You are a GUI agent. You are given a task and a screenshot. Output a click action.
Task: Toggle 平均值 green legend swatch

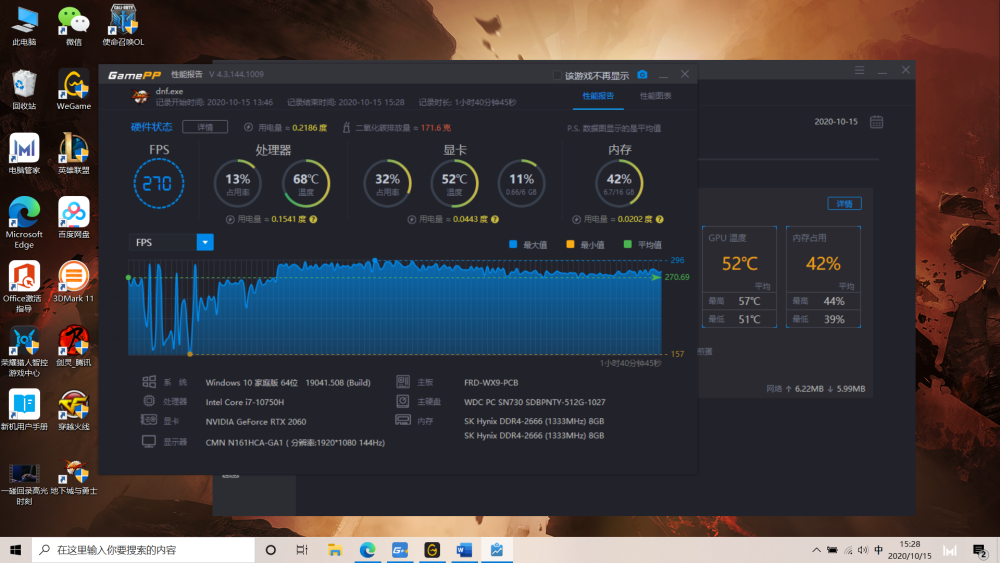tap(628, 244)
